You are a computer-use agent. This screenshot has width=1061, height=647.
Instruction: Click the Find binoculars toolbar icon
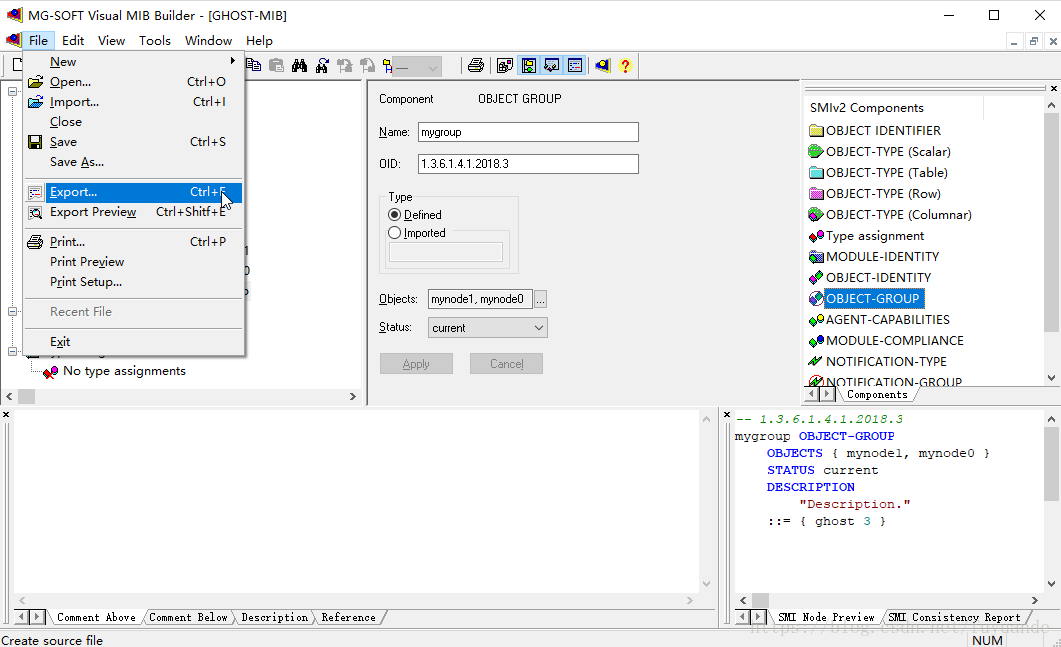click(x=299, y=65)
